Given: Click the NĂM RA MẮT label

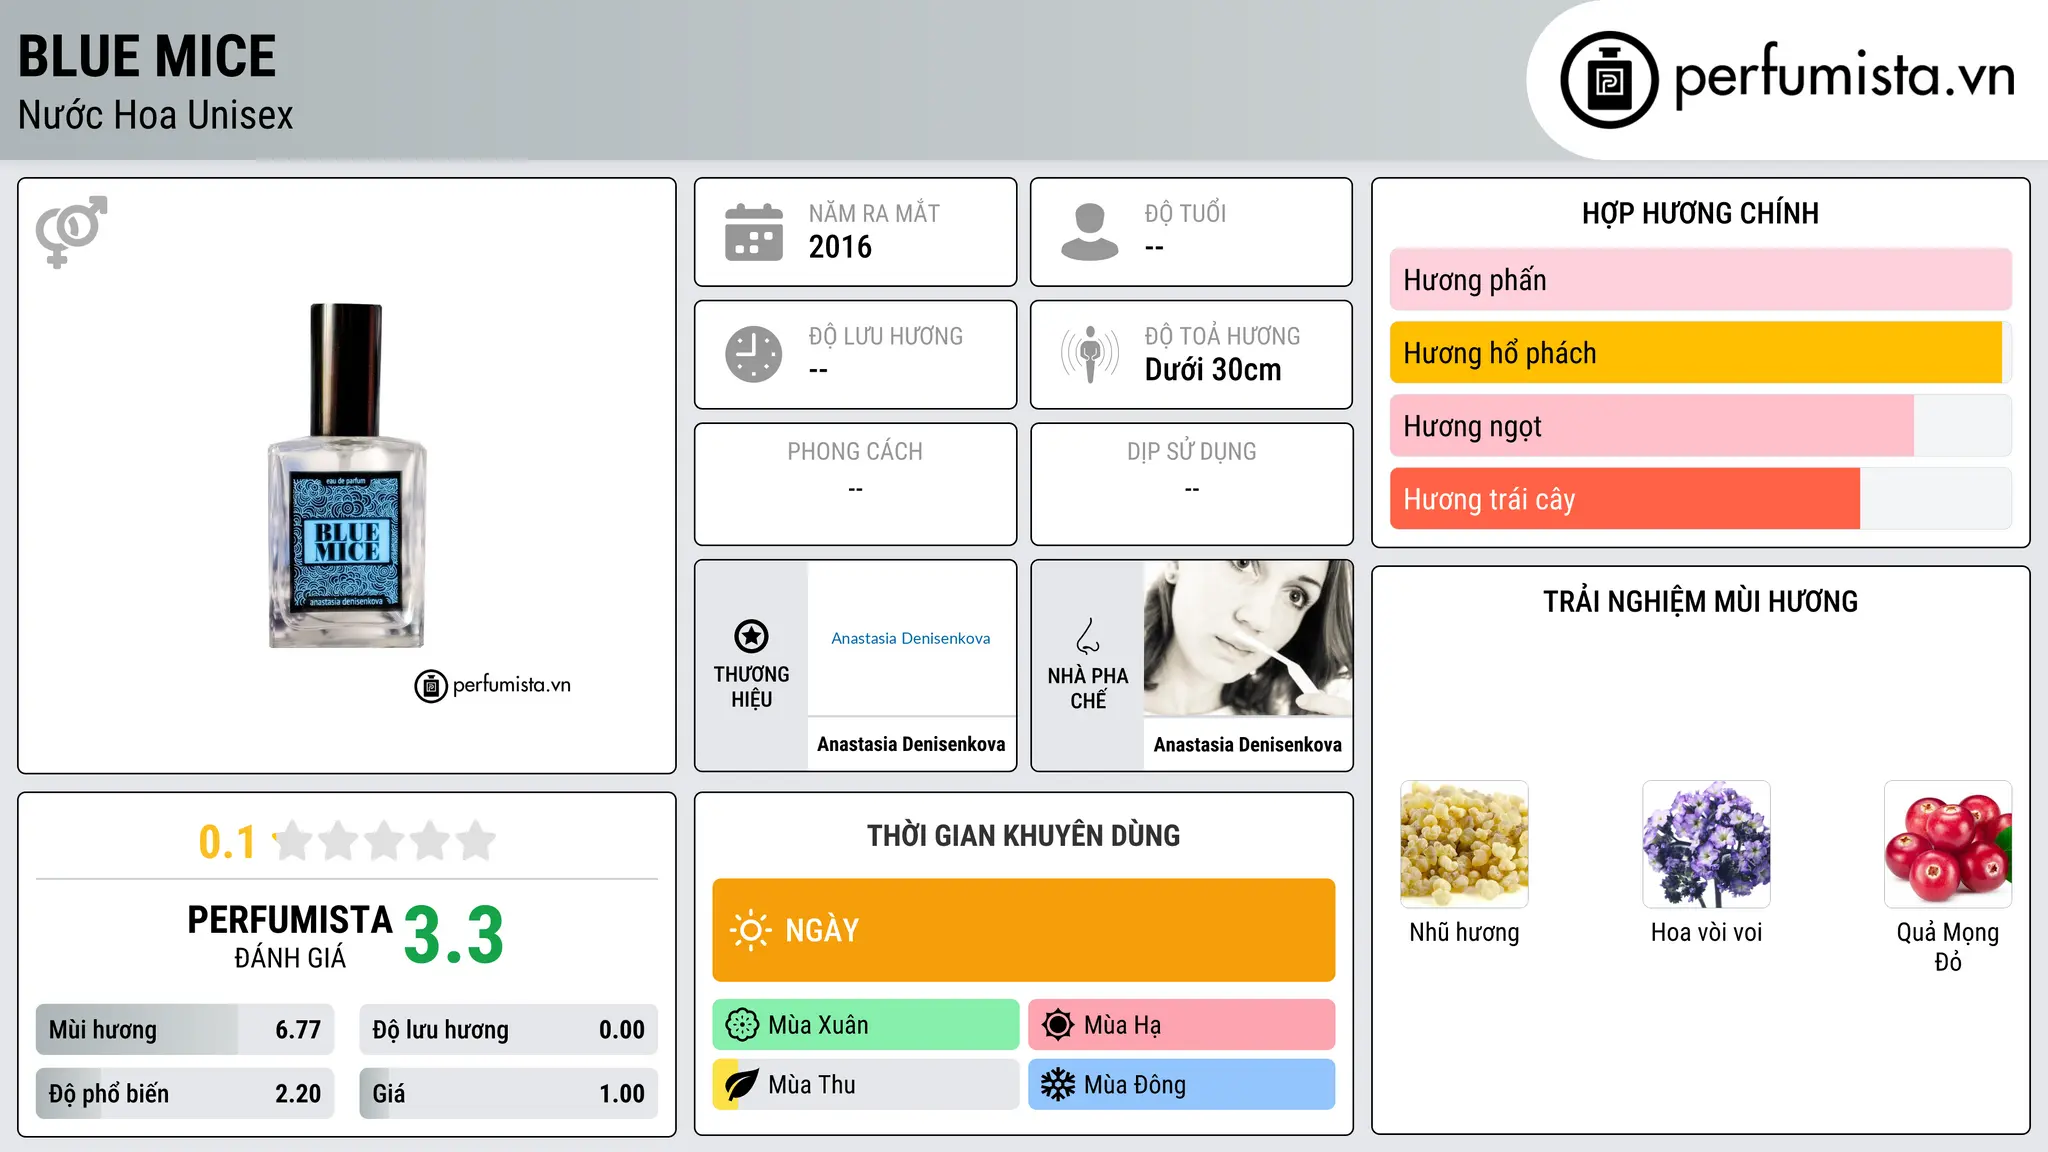Looking at the screenshot, I should (874, 214).
